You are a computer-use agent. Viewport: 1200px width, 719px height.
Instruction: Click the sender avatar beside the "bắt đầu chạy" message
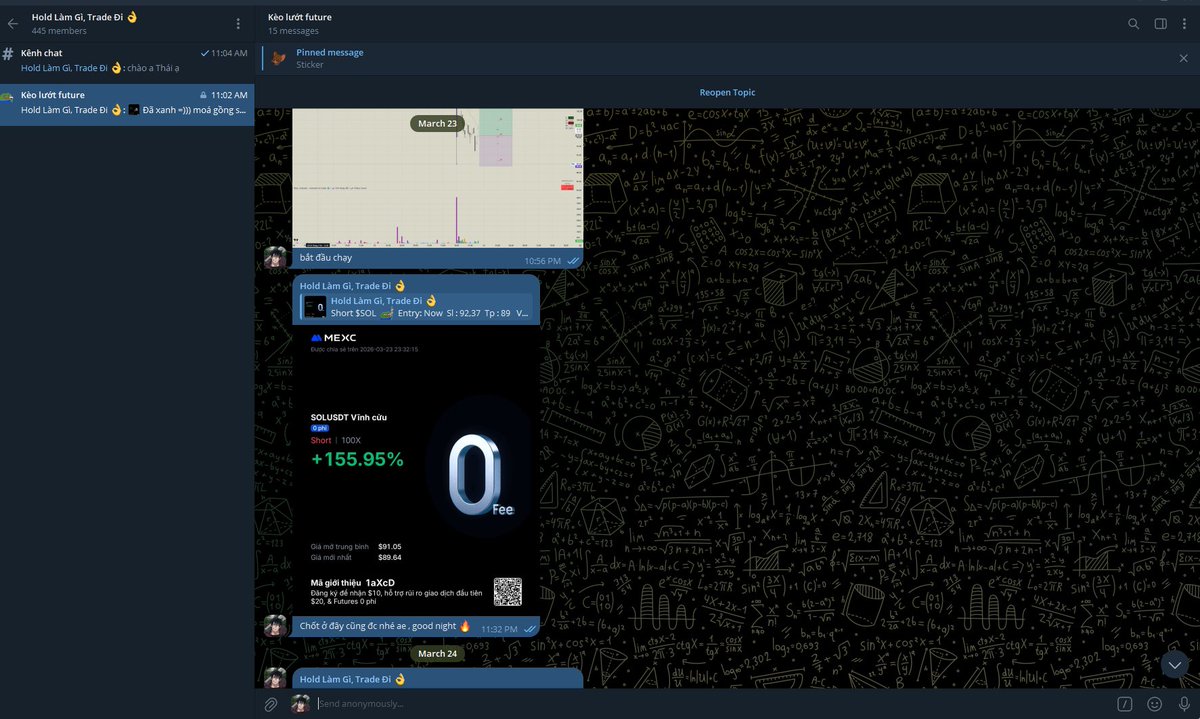[276, 257]
